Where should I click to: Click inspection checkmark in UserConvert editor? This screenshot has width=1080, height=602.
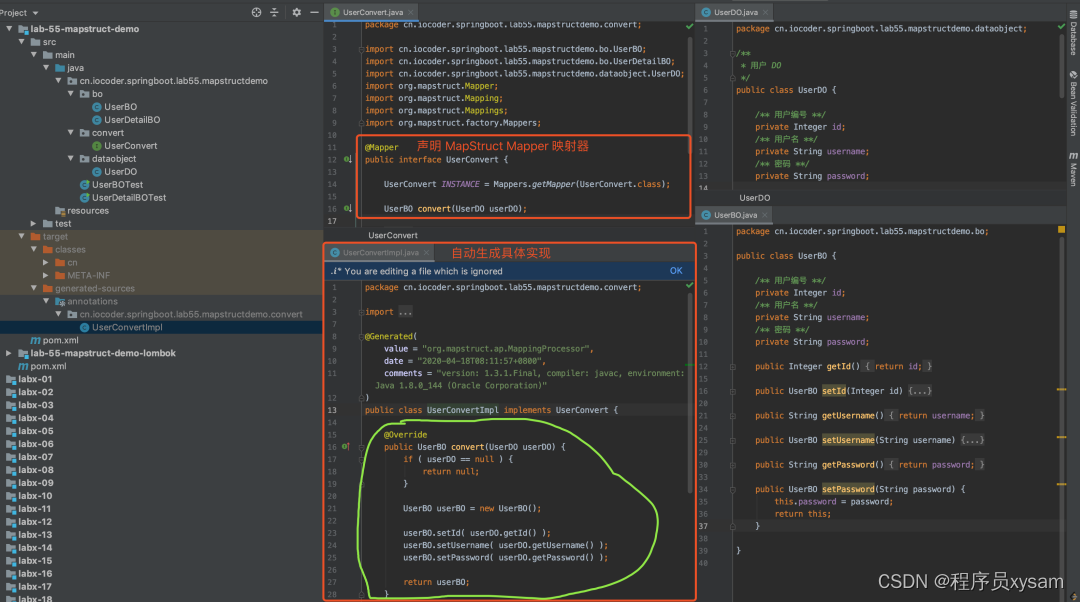[689, 26]
